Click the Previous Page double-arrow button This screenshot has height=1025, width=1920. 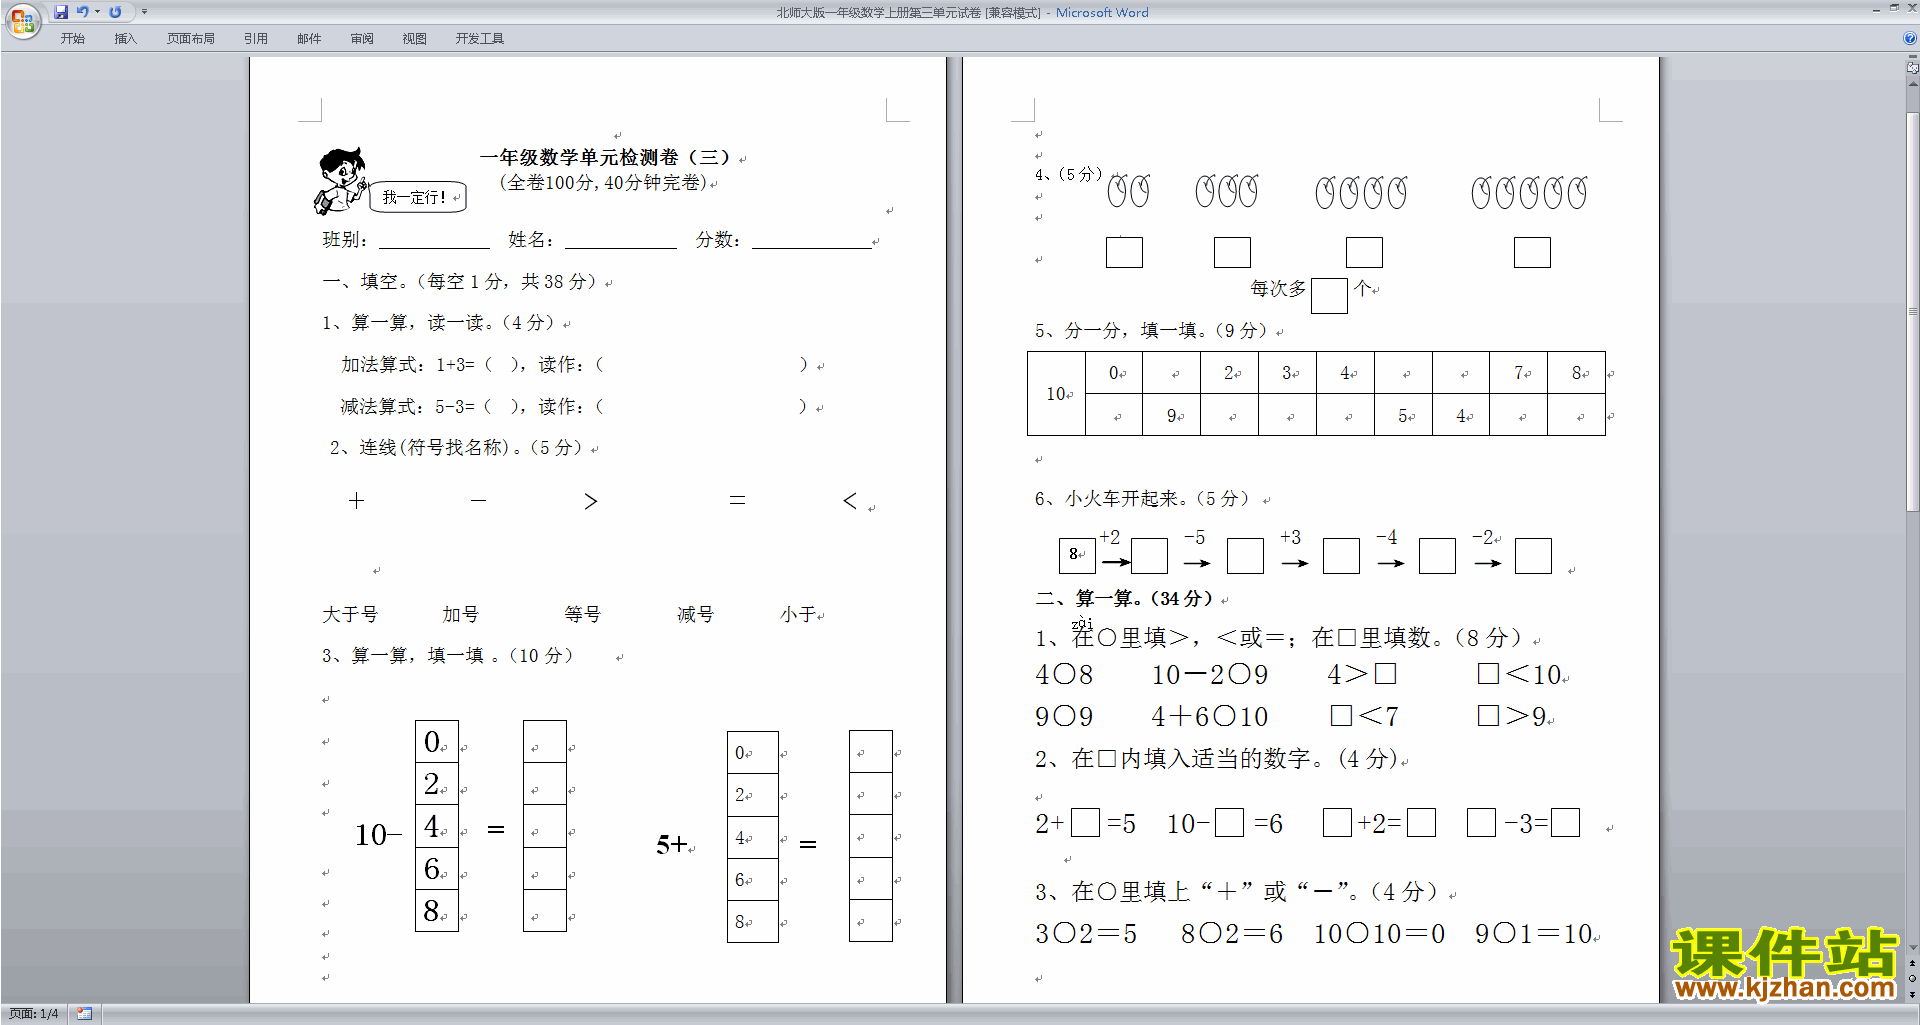tap(1912, 964)
